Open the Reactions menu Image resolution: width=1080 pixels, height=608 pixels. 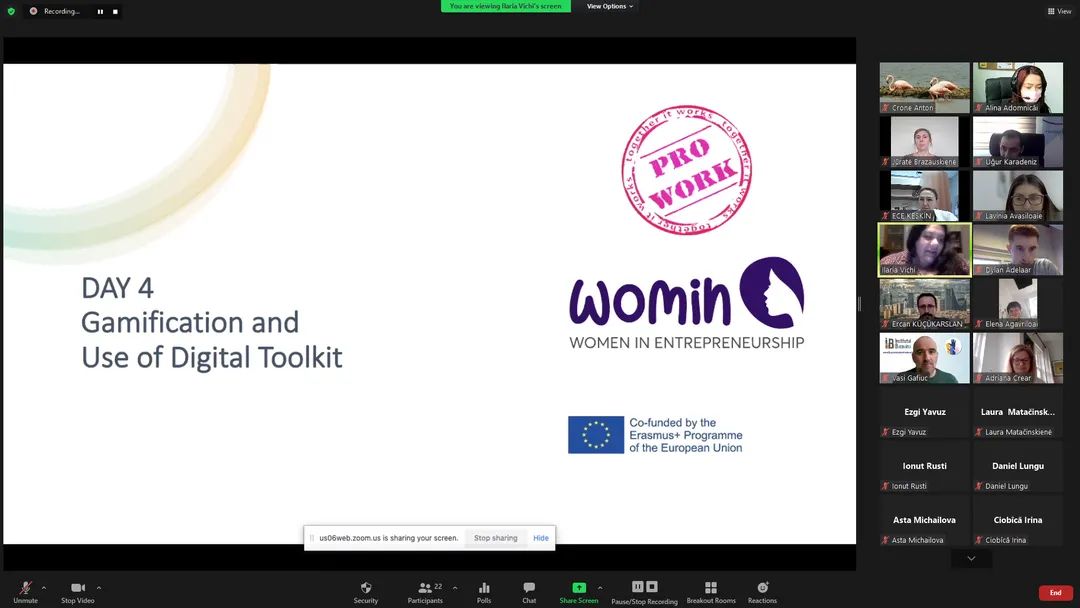[762, 591]
